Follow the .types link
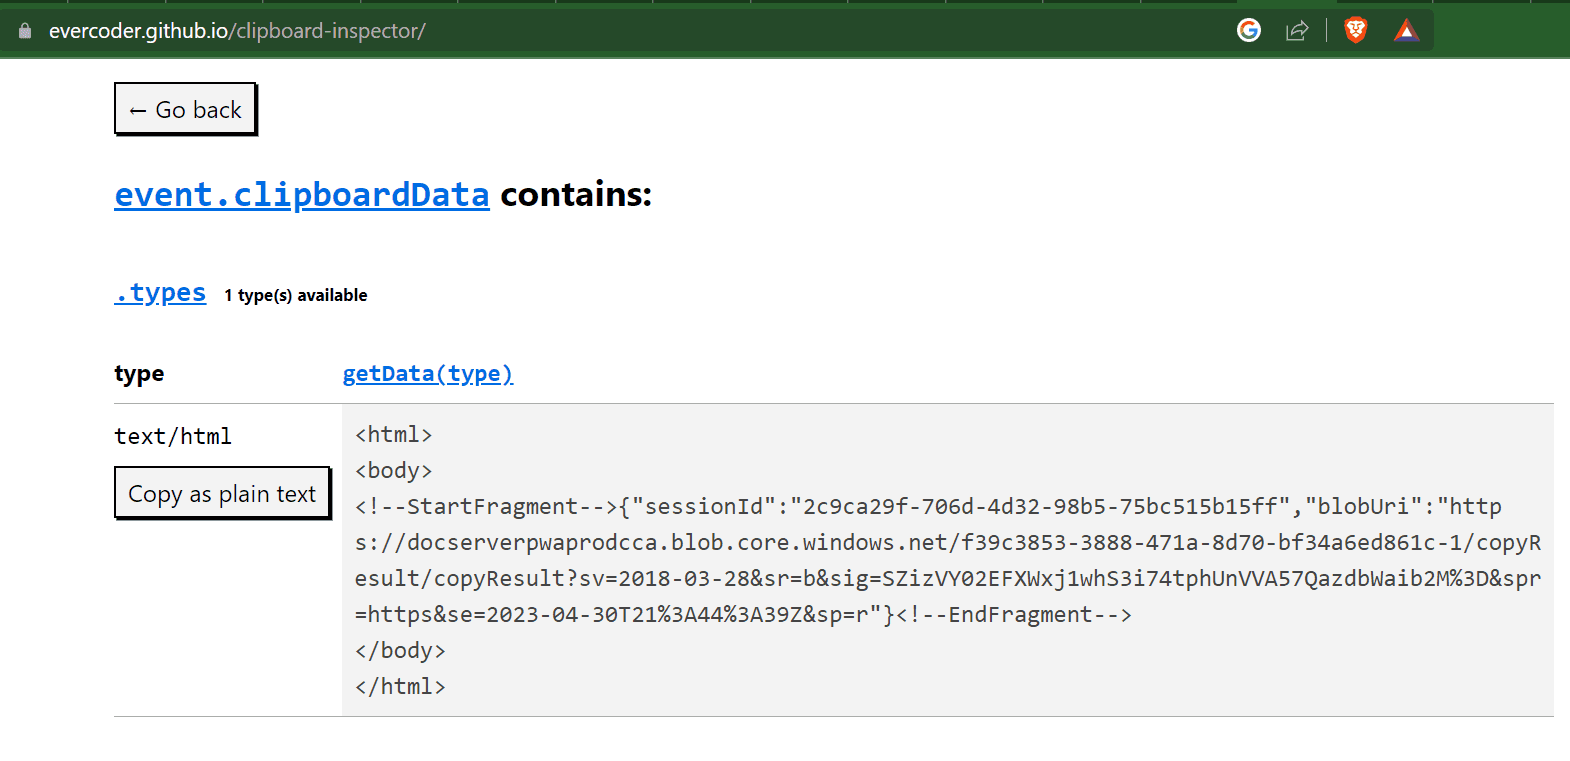This screenshot has height=761, width=1570. [160, 293]
